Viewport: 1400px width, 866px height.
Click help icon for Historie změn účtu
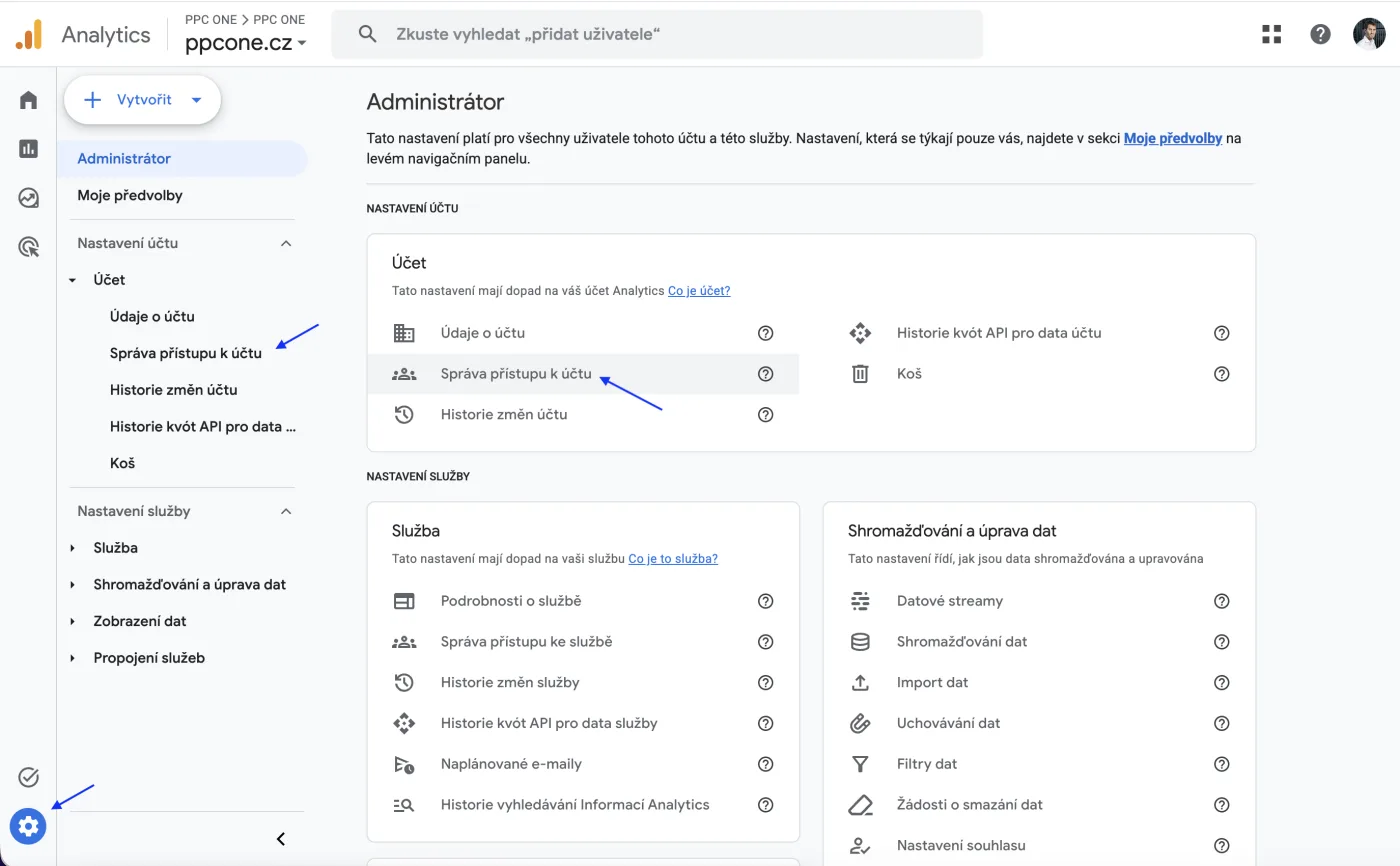765,414
